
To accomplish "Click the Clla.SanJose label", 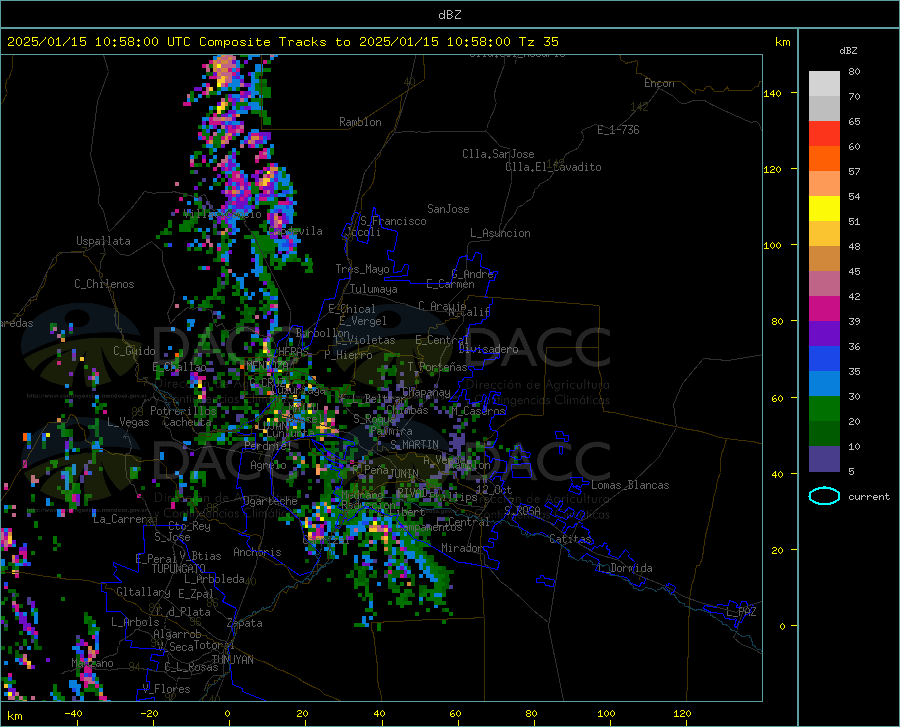I will click(498, 154).
